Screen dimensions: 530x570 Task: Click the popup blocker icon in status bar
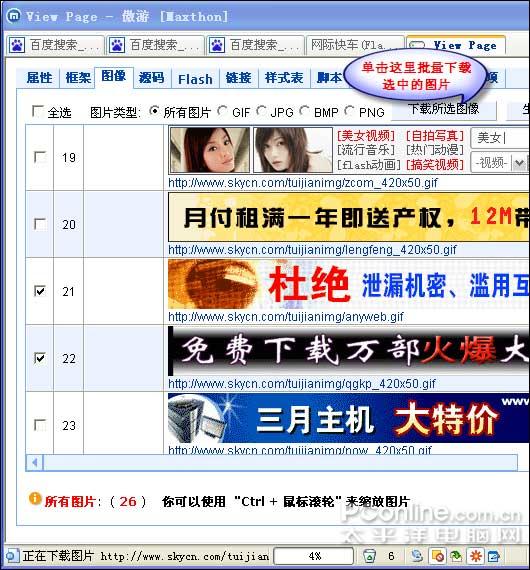438,556
